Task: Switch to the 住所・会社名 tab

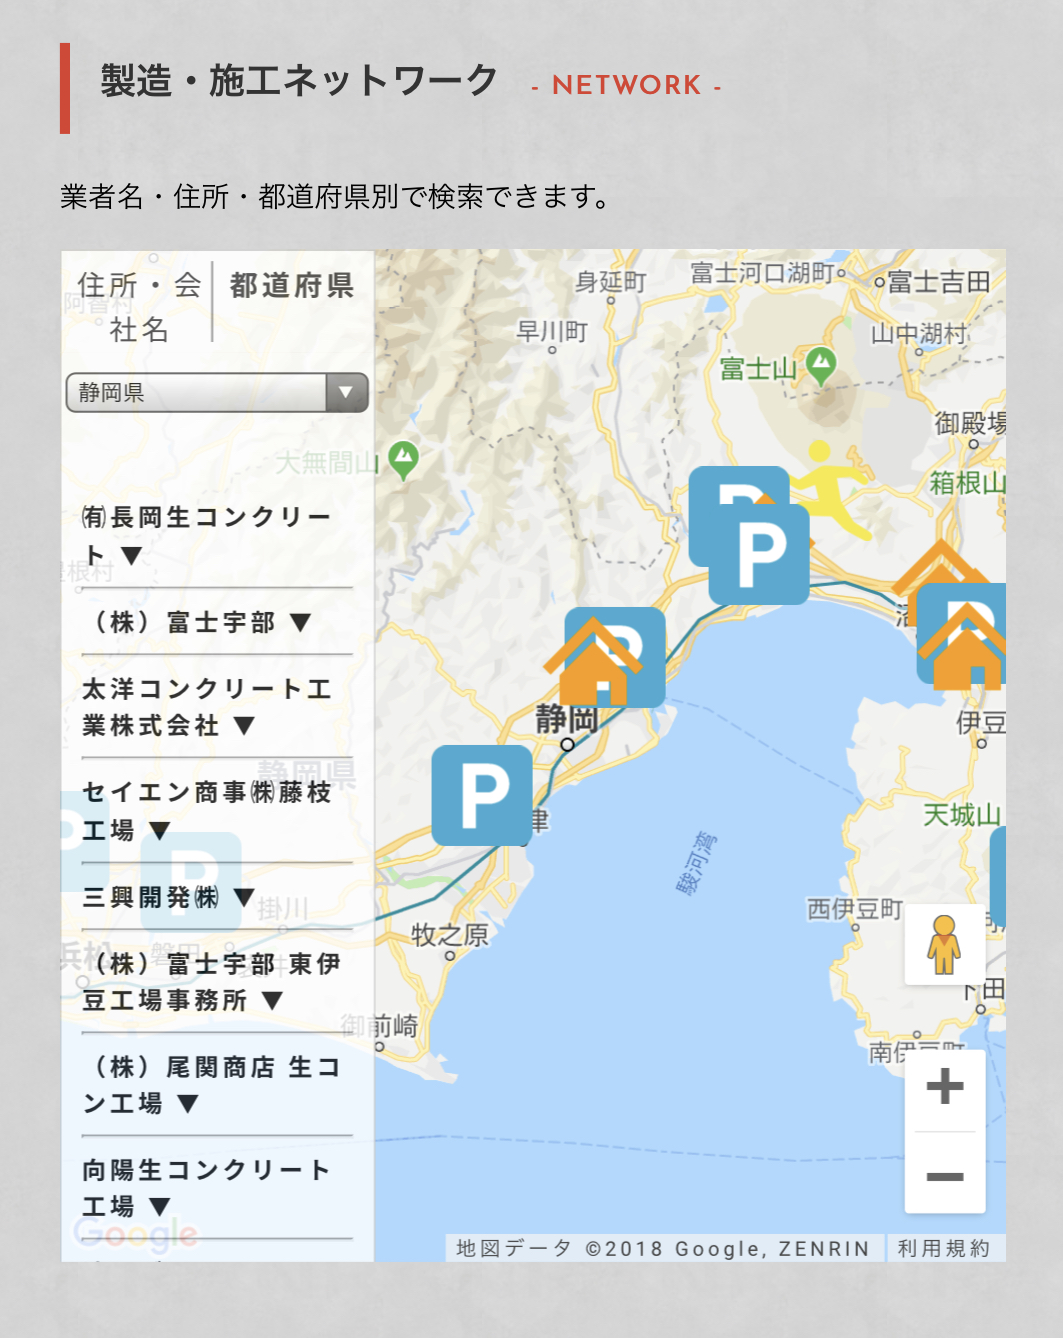Action: 138,306
